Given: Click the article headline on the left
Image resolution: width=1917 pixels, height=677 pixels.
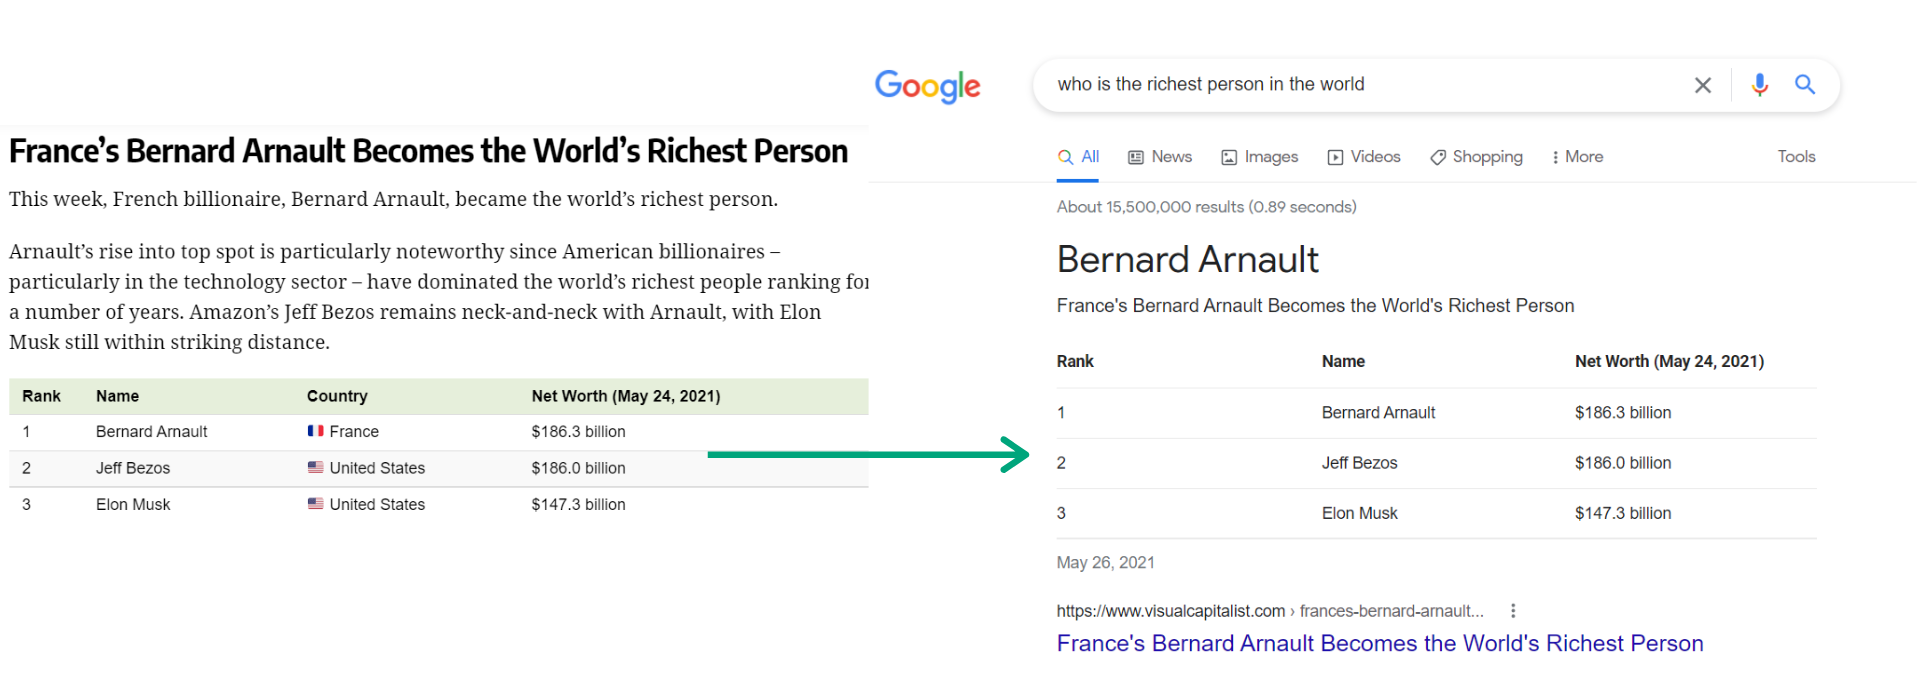Looking at the screenshot, I should click(x=428, y=151).
